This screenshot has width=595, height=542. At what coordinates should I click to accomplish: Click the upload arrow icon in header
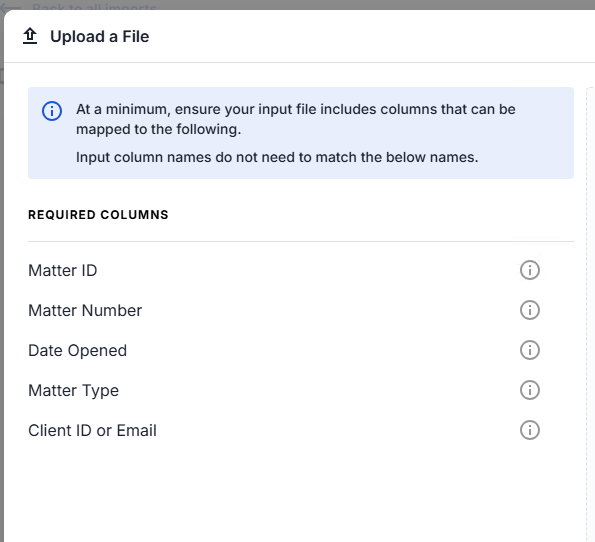[x=30, y=36]
